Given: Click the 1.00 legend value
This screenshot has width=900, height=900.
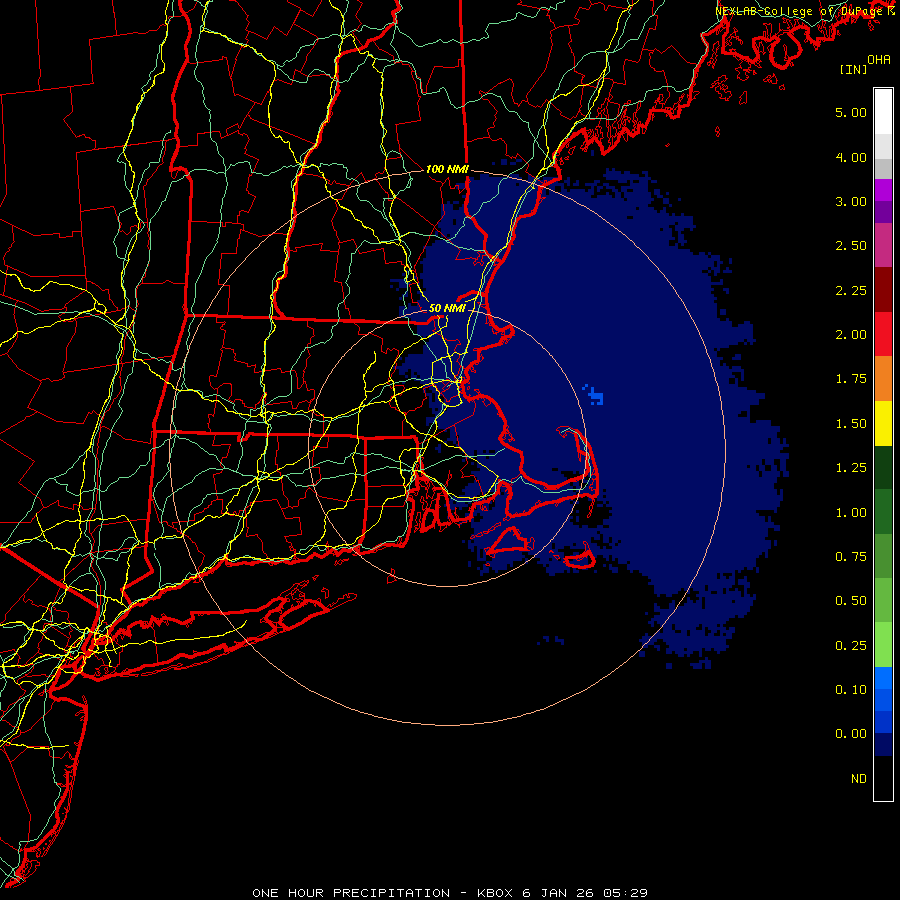Looking at the screenshot, I should pyautogui.click(x=851, y=513).
